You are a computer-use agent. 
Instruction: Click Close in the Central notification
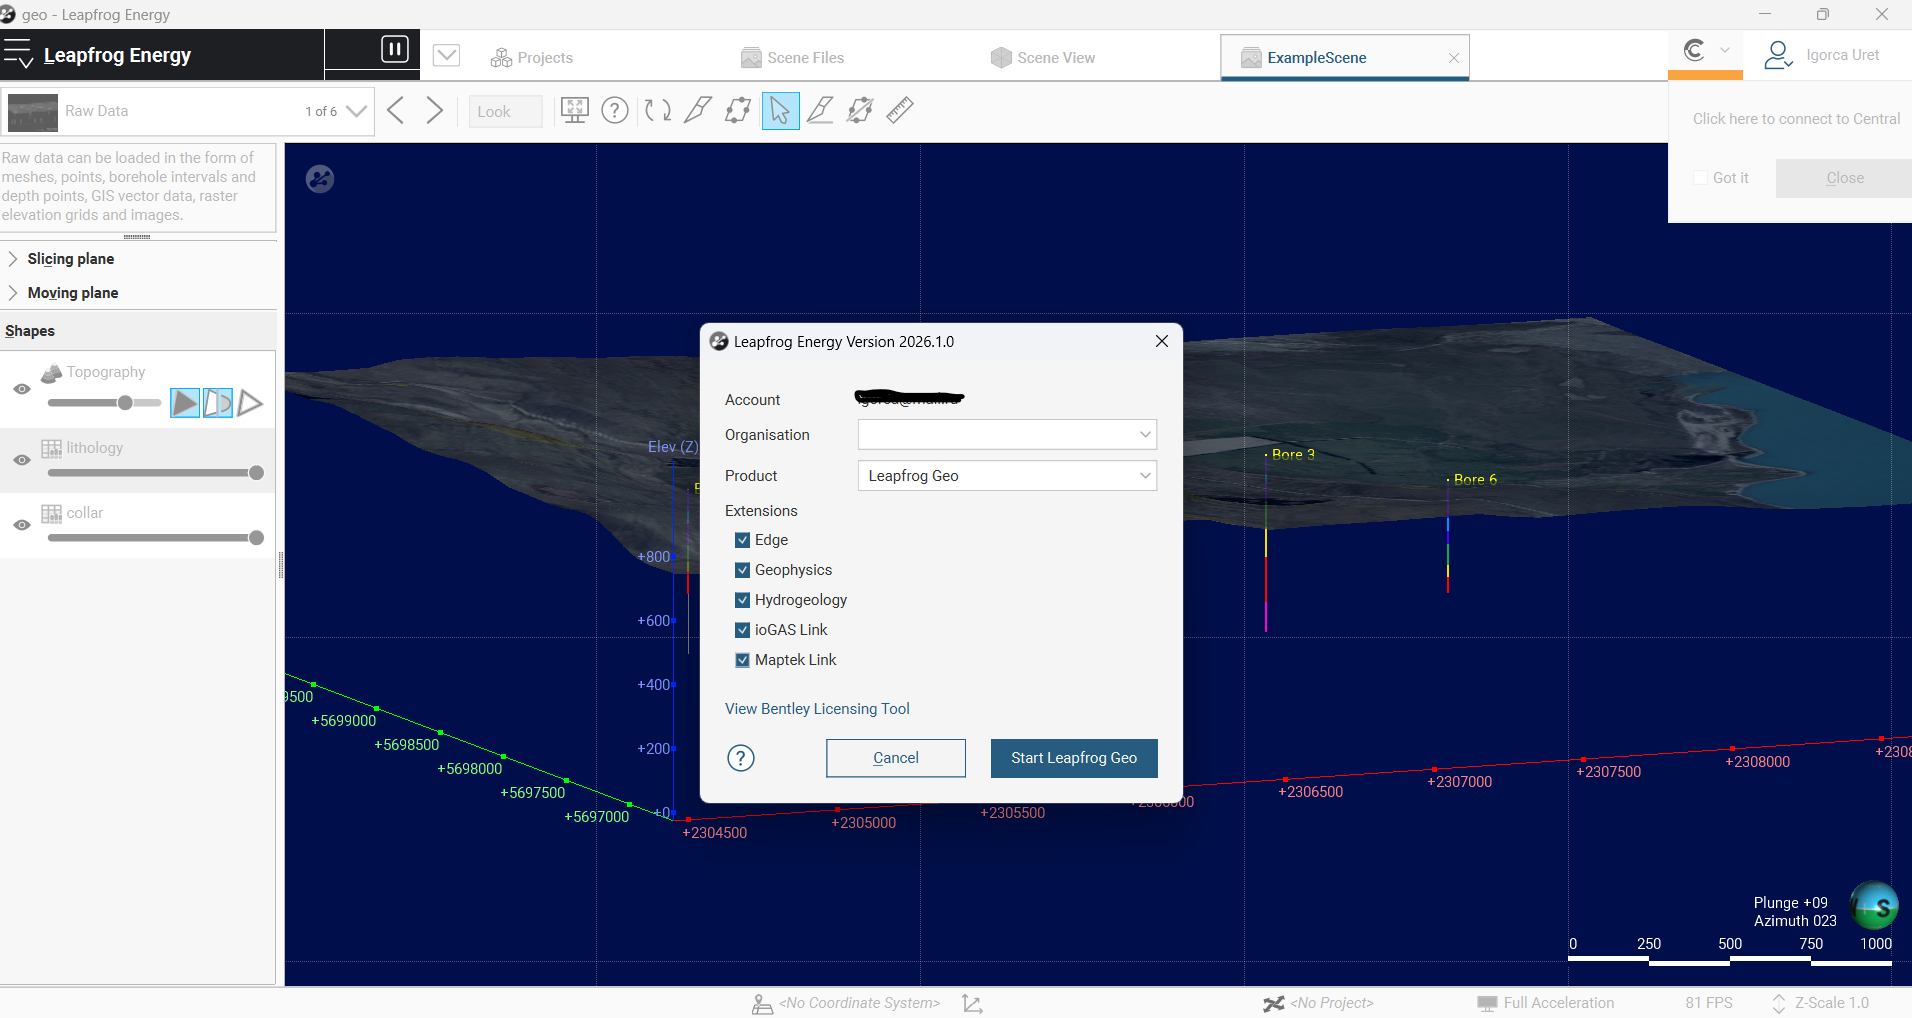click(x=1844, y=178)
